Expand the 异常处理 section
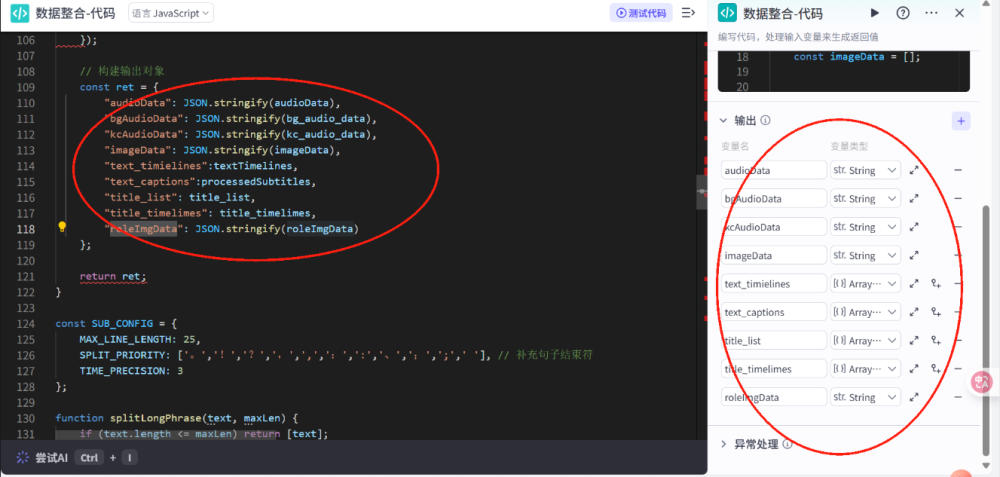This screenshot has width=1000, height=477. pos(723,444)
